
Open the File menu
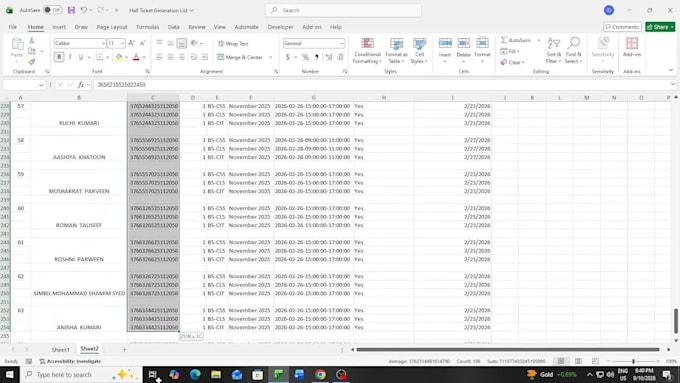click(13, 27)
